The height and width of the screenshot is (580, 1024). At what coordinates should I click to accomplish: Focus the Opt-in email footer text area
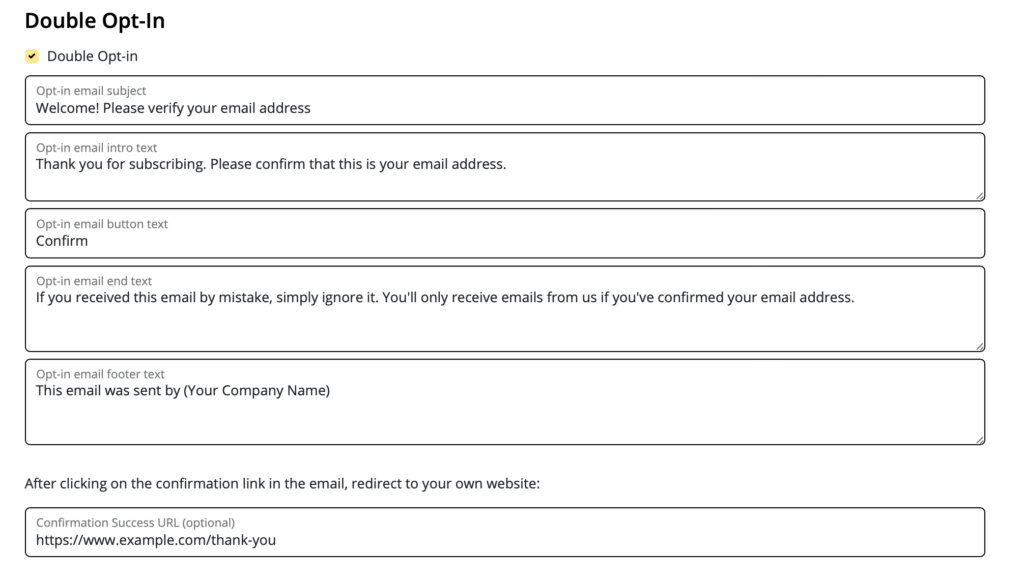tap(505, 402)
